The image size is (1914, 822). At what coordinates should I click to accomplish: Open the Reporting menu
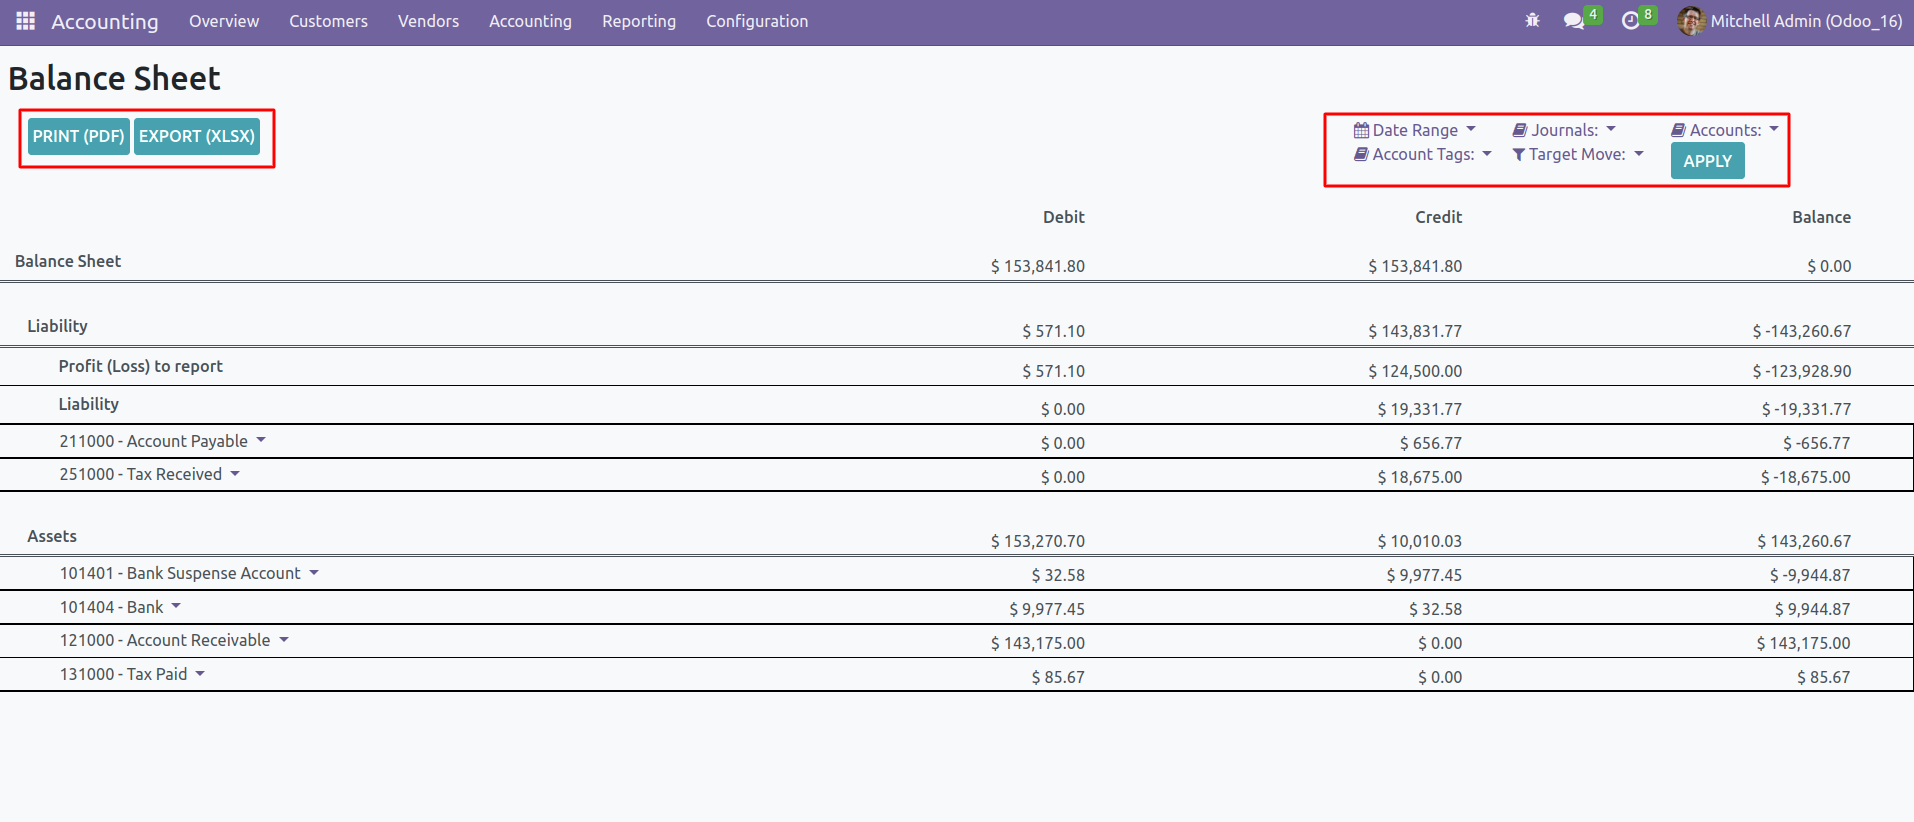pyautogui.click(x=638, y=21)
